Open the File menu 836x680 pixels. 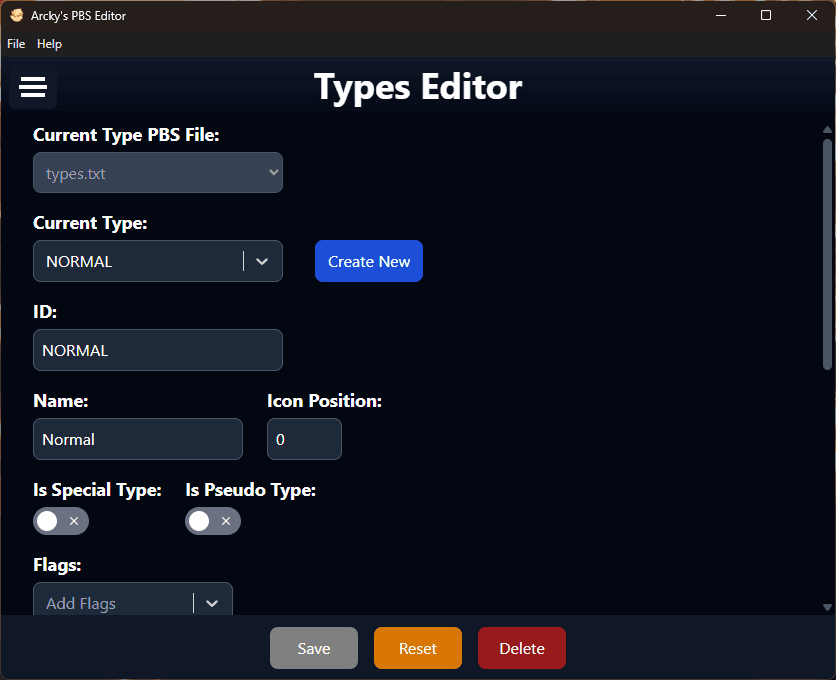(16, 44)
